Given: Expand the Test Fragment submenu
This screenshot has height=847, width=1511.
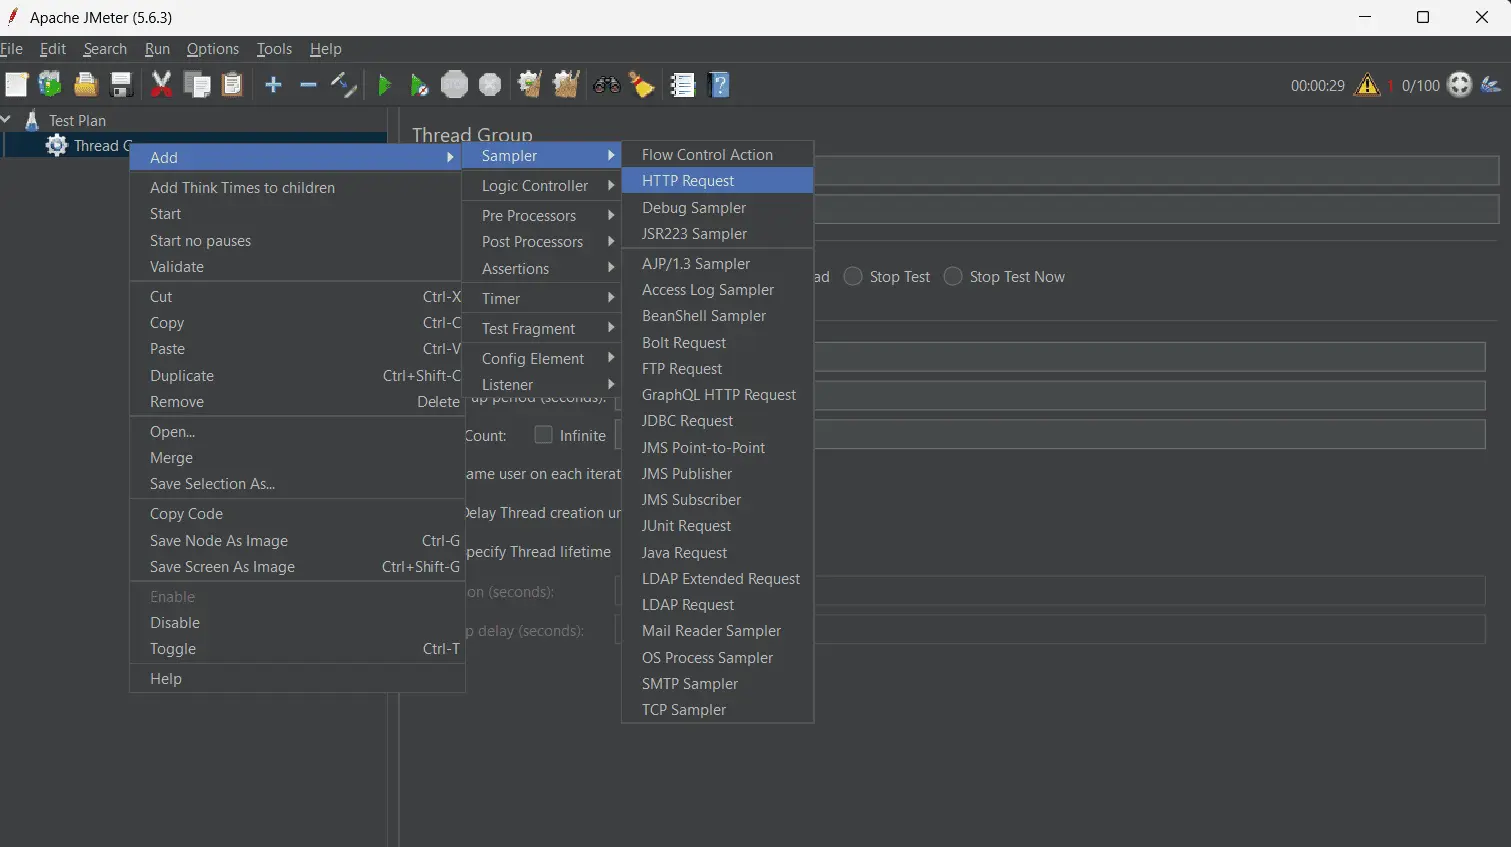Looking at the screenshot, I should tap(541, 329).
